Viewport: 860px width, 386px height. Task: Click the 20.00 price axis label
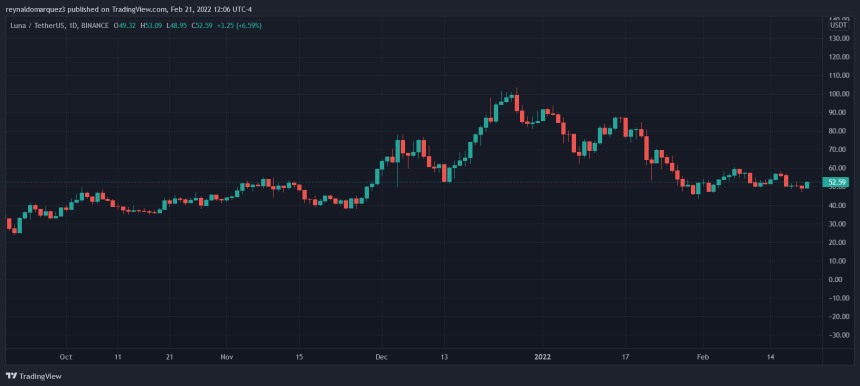pyautogui.click(x=838, y=243)
